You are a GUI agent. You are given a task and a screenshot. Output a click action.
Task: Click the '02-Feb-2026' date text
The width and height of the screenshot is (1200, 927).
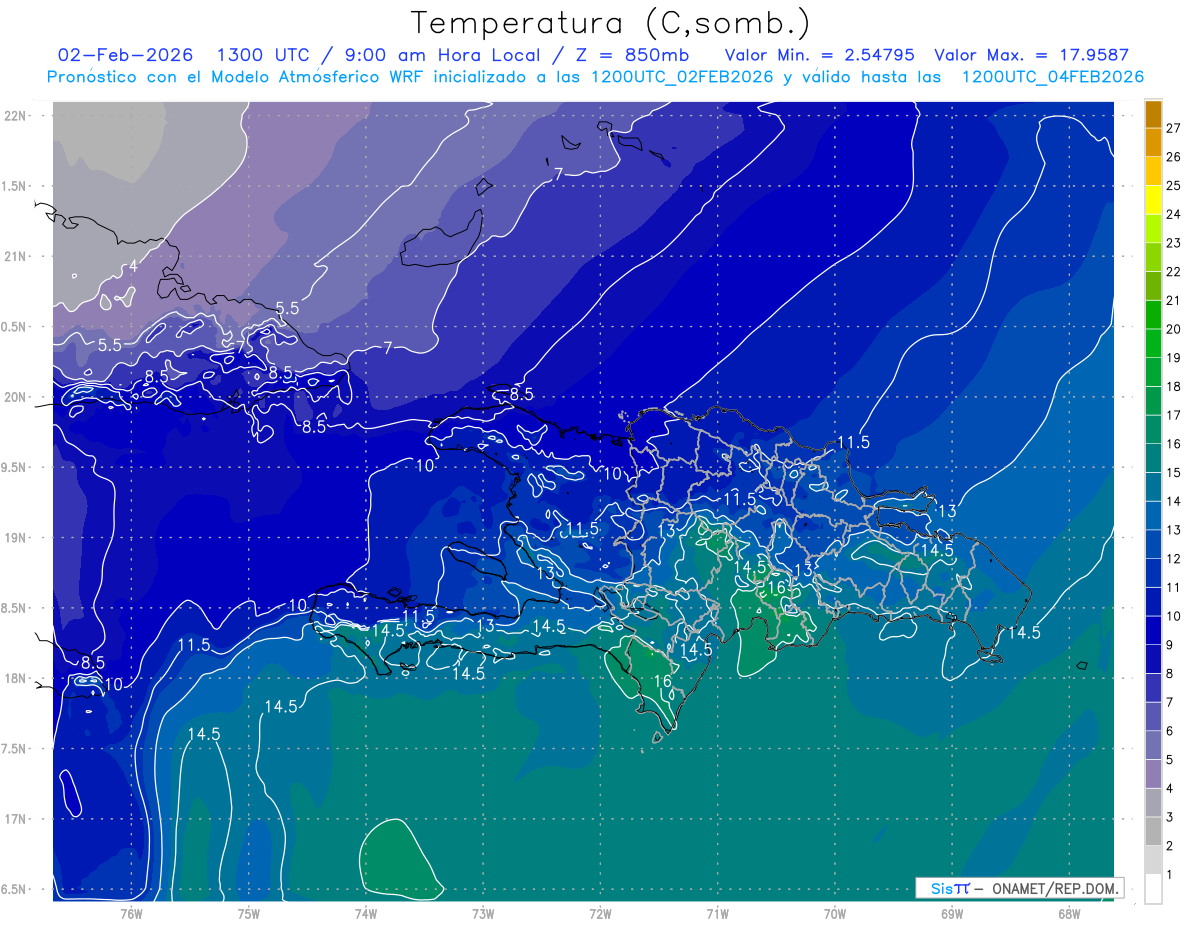[125, 54]
